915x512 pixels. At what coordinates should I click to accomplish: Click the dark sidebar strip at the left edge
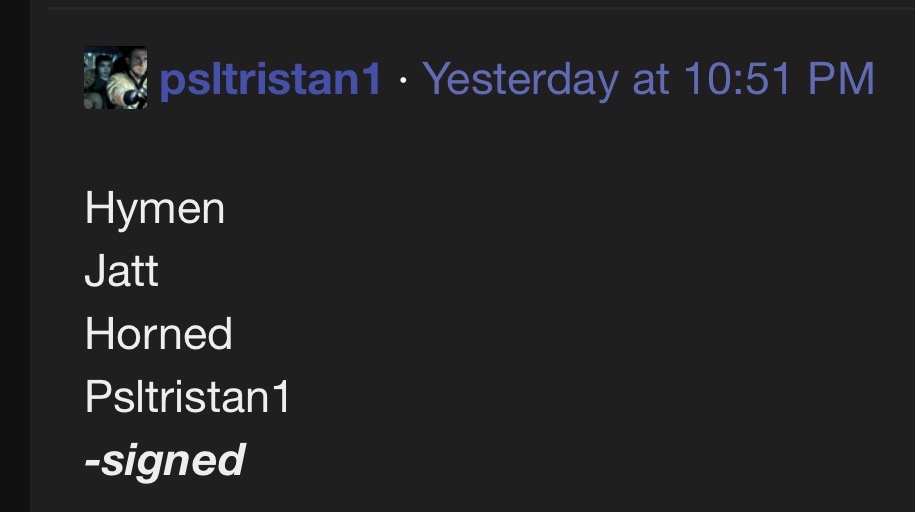click(x=15, y=256)
